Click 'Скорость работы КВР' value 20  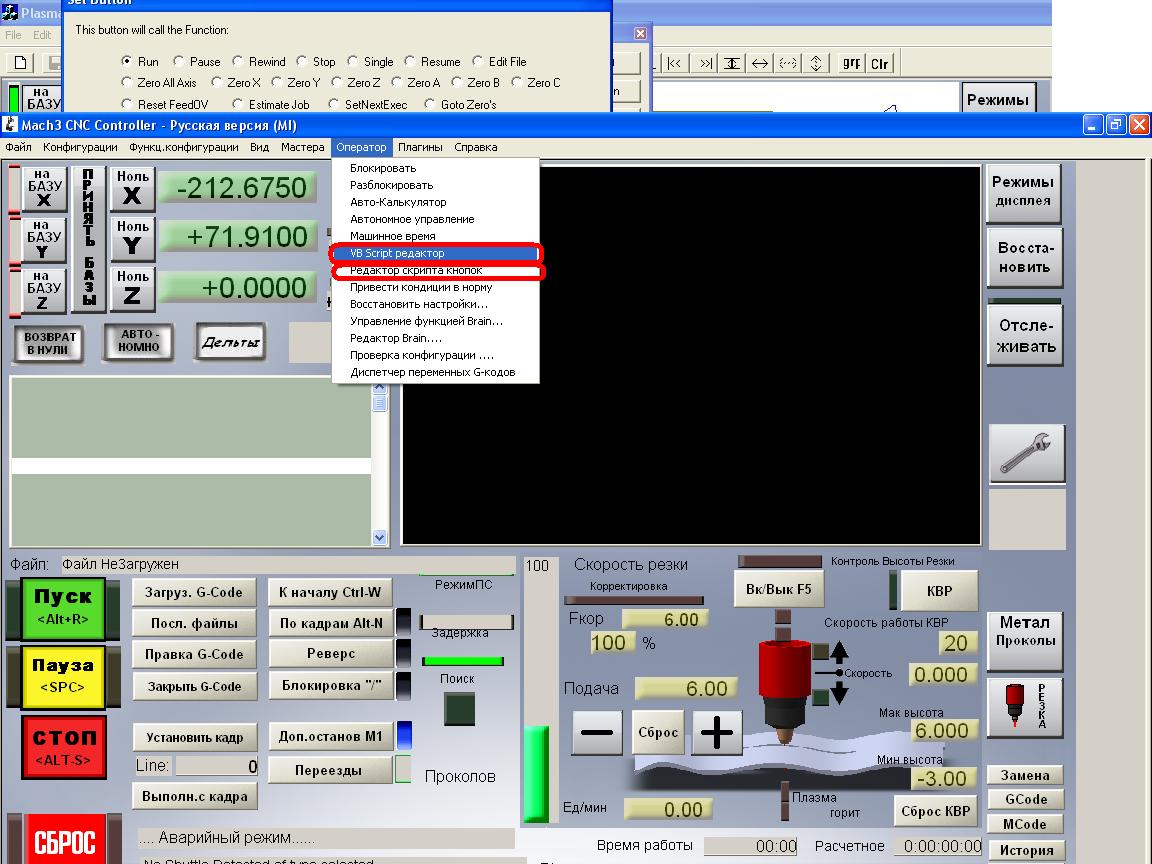click(957, 643)
